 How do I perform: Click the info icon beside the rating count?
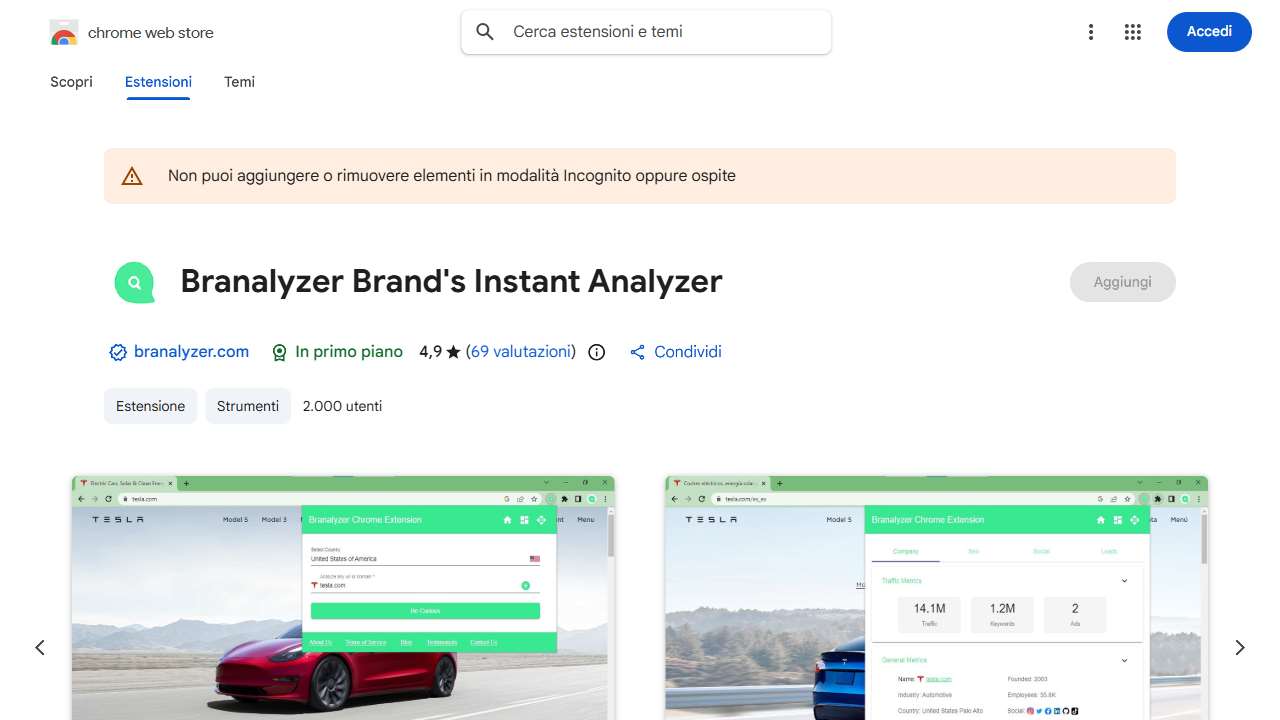click(596, 352)
